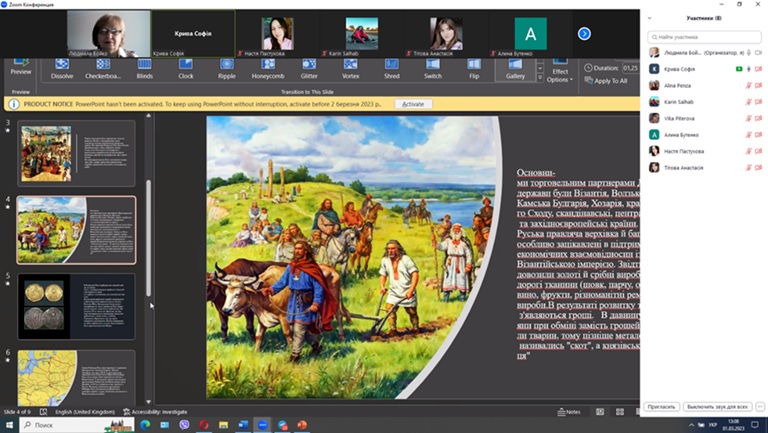Toggle Аліна Бутенко camera-off icon
This screenshot has width=768, height=433.
pos(758,135)
